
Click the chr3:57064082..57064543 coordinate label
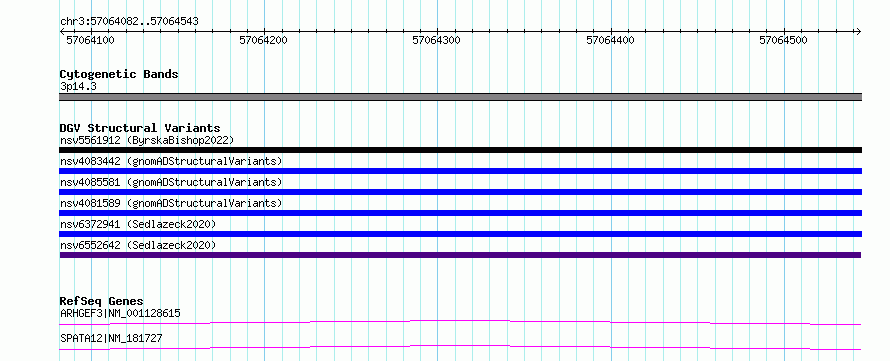pos(129,22)
